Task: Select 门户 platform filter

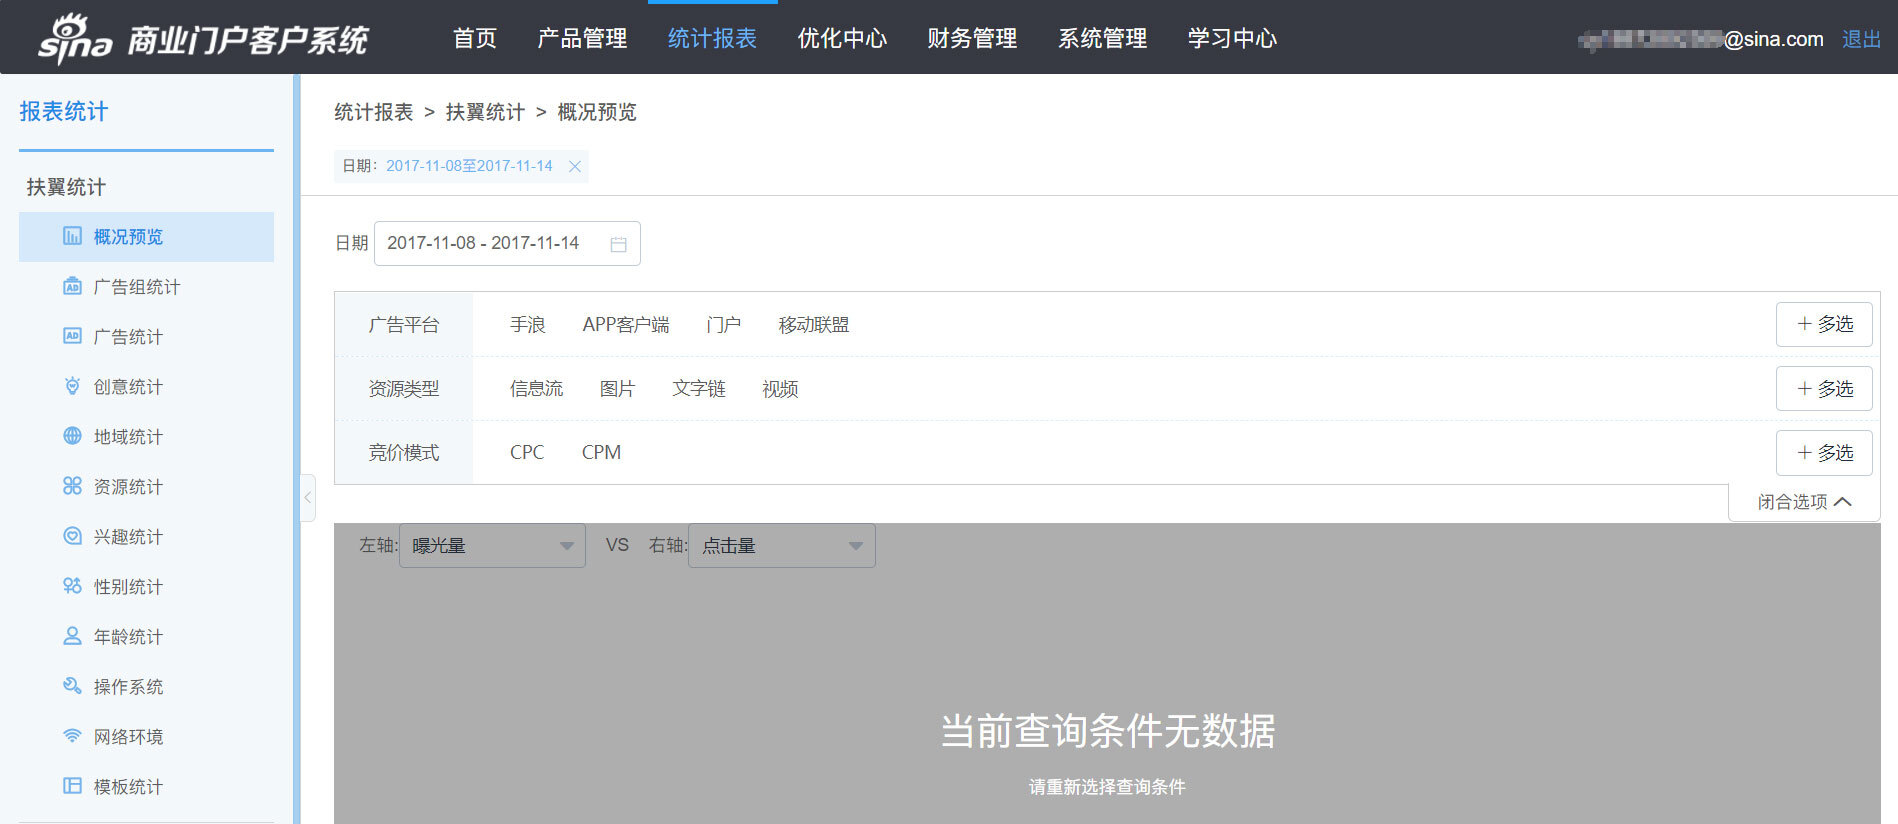Action: click(723, 325)
